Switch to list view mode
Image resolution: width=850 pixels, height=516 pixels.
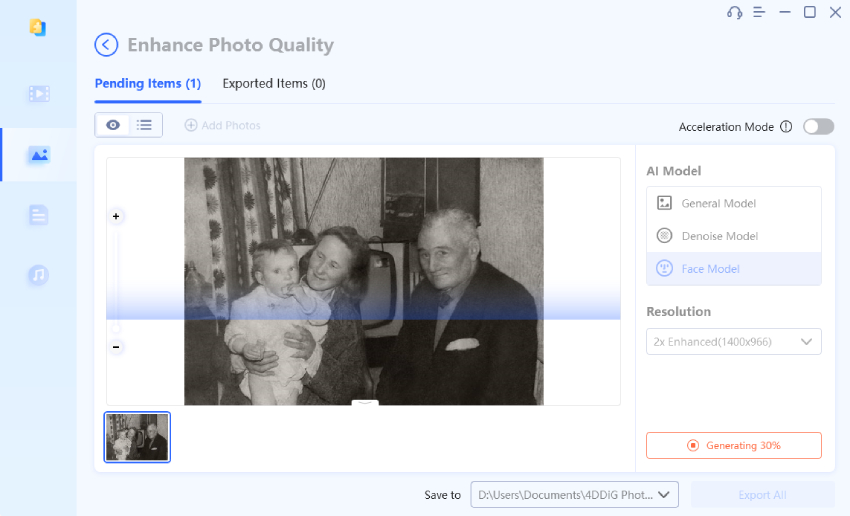[x=145, y=125]
